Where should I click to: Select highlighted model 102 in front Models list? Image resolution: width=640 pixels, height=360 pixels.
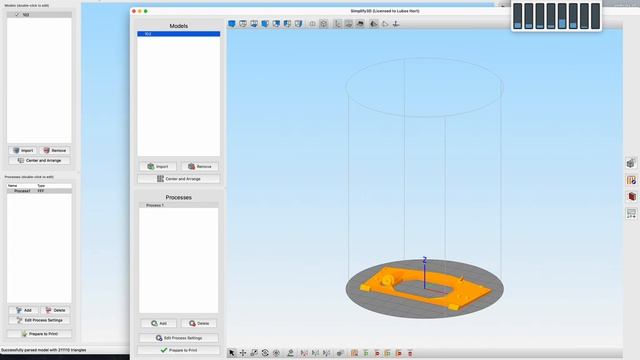(179, 34)
